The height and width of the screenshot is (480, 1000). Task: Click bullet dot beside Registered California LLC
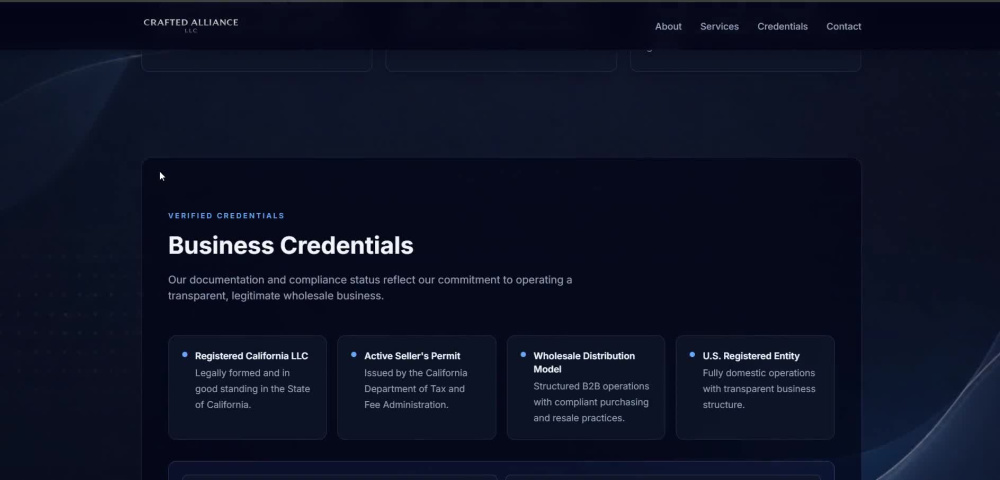click(185, 354)
